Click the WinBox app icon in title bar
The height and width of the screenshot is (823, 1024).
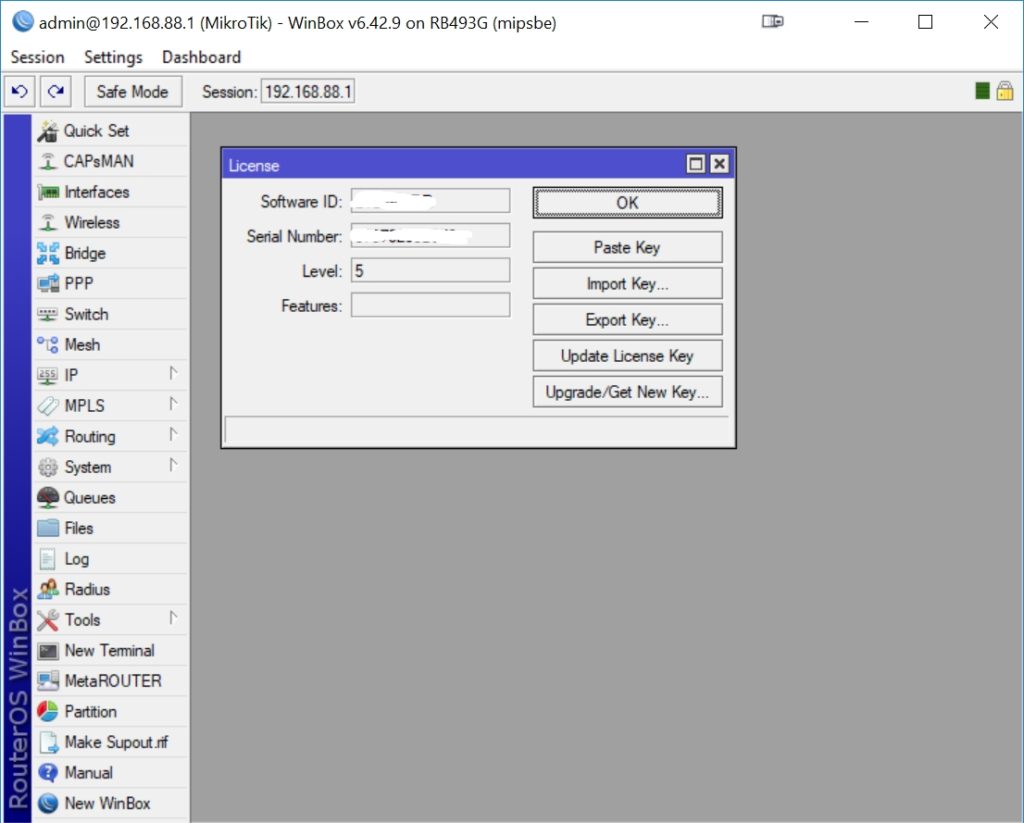pyautogui.click(x=23, y=22)
